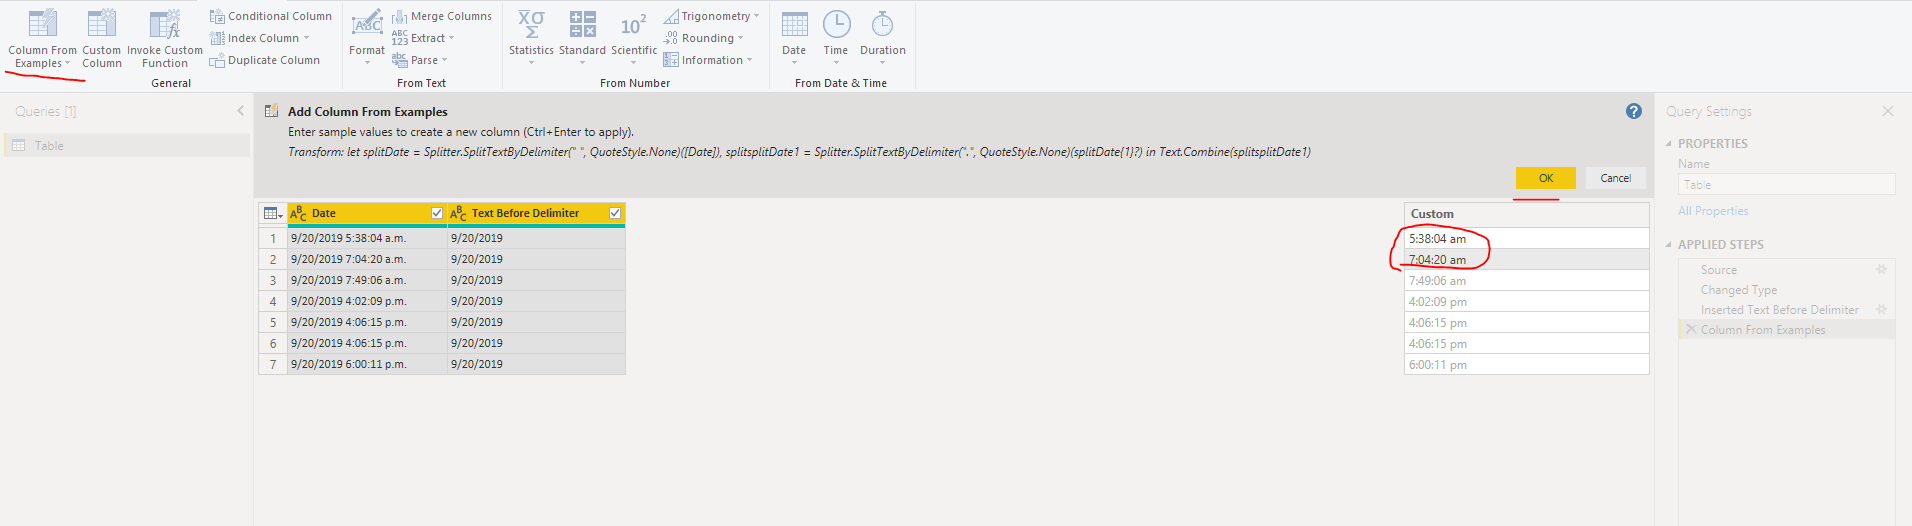Screen dimensions: 1912x526
Task: Click cell 9/20/2019 5:38:04 a.m.
Action: click(x=367, y=238)
